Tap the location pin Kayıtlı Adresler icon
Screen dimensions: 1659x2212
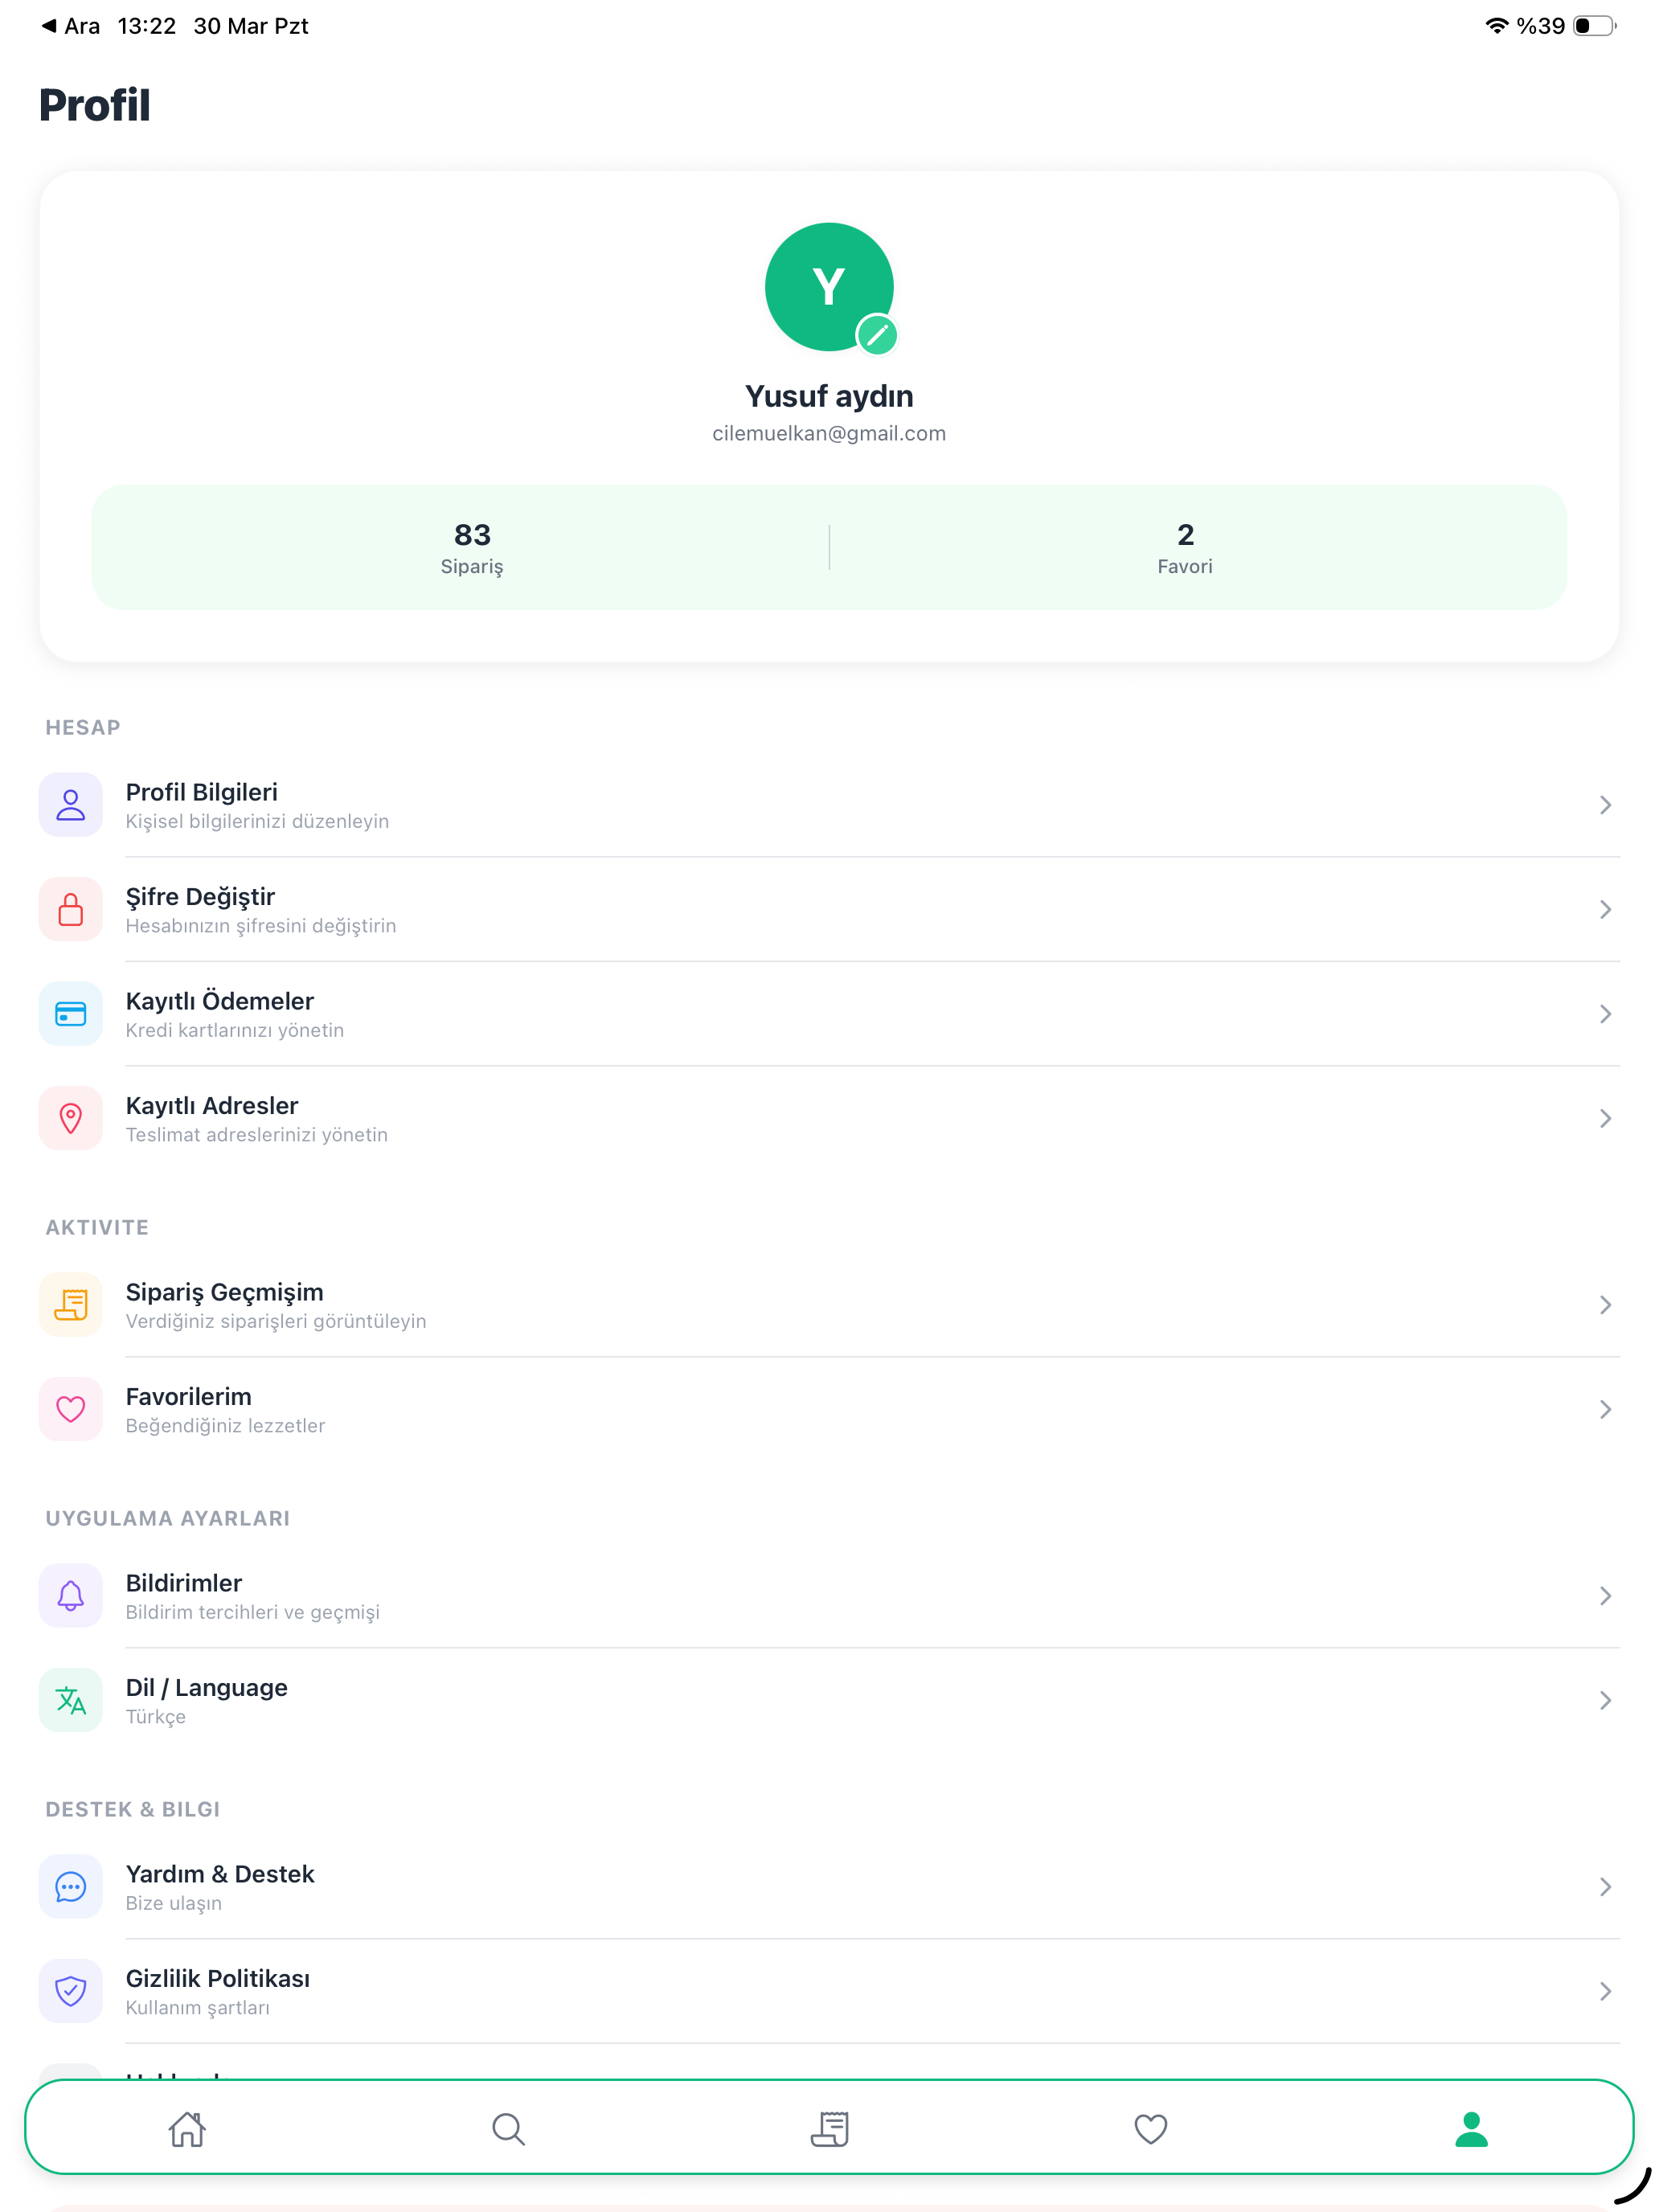coord(70,1118)
